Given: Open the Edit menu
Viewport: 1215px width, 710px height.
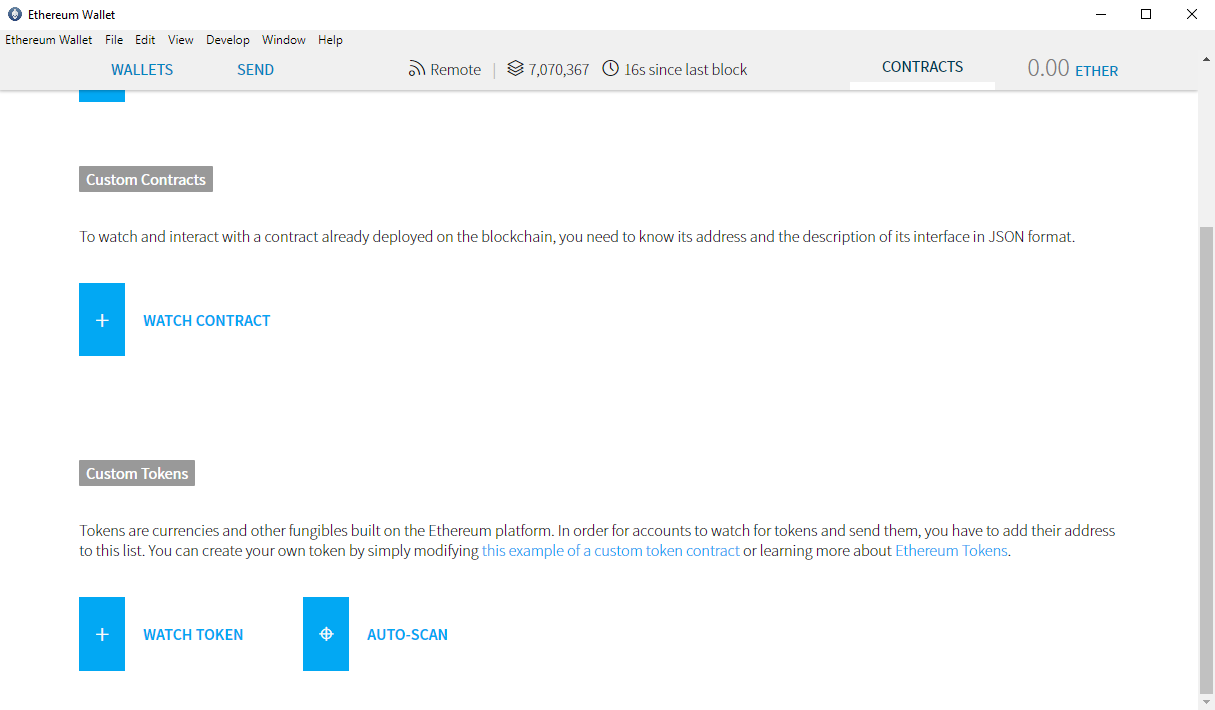Looking at the screenshot, I should click(x=145, y=40).
